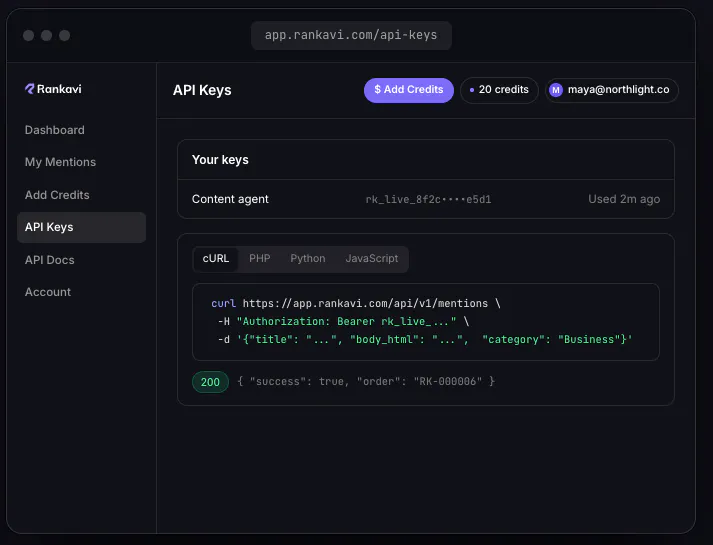Click the app.rankavi.com/api-keys address bar
Screen dimensions: 713x545
351,35
